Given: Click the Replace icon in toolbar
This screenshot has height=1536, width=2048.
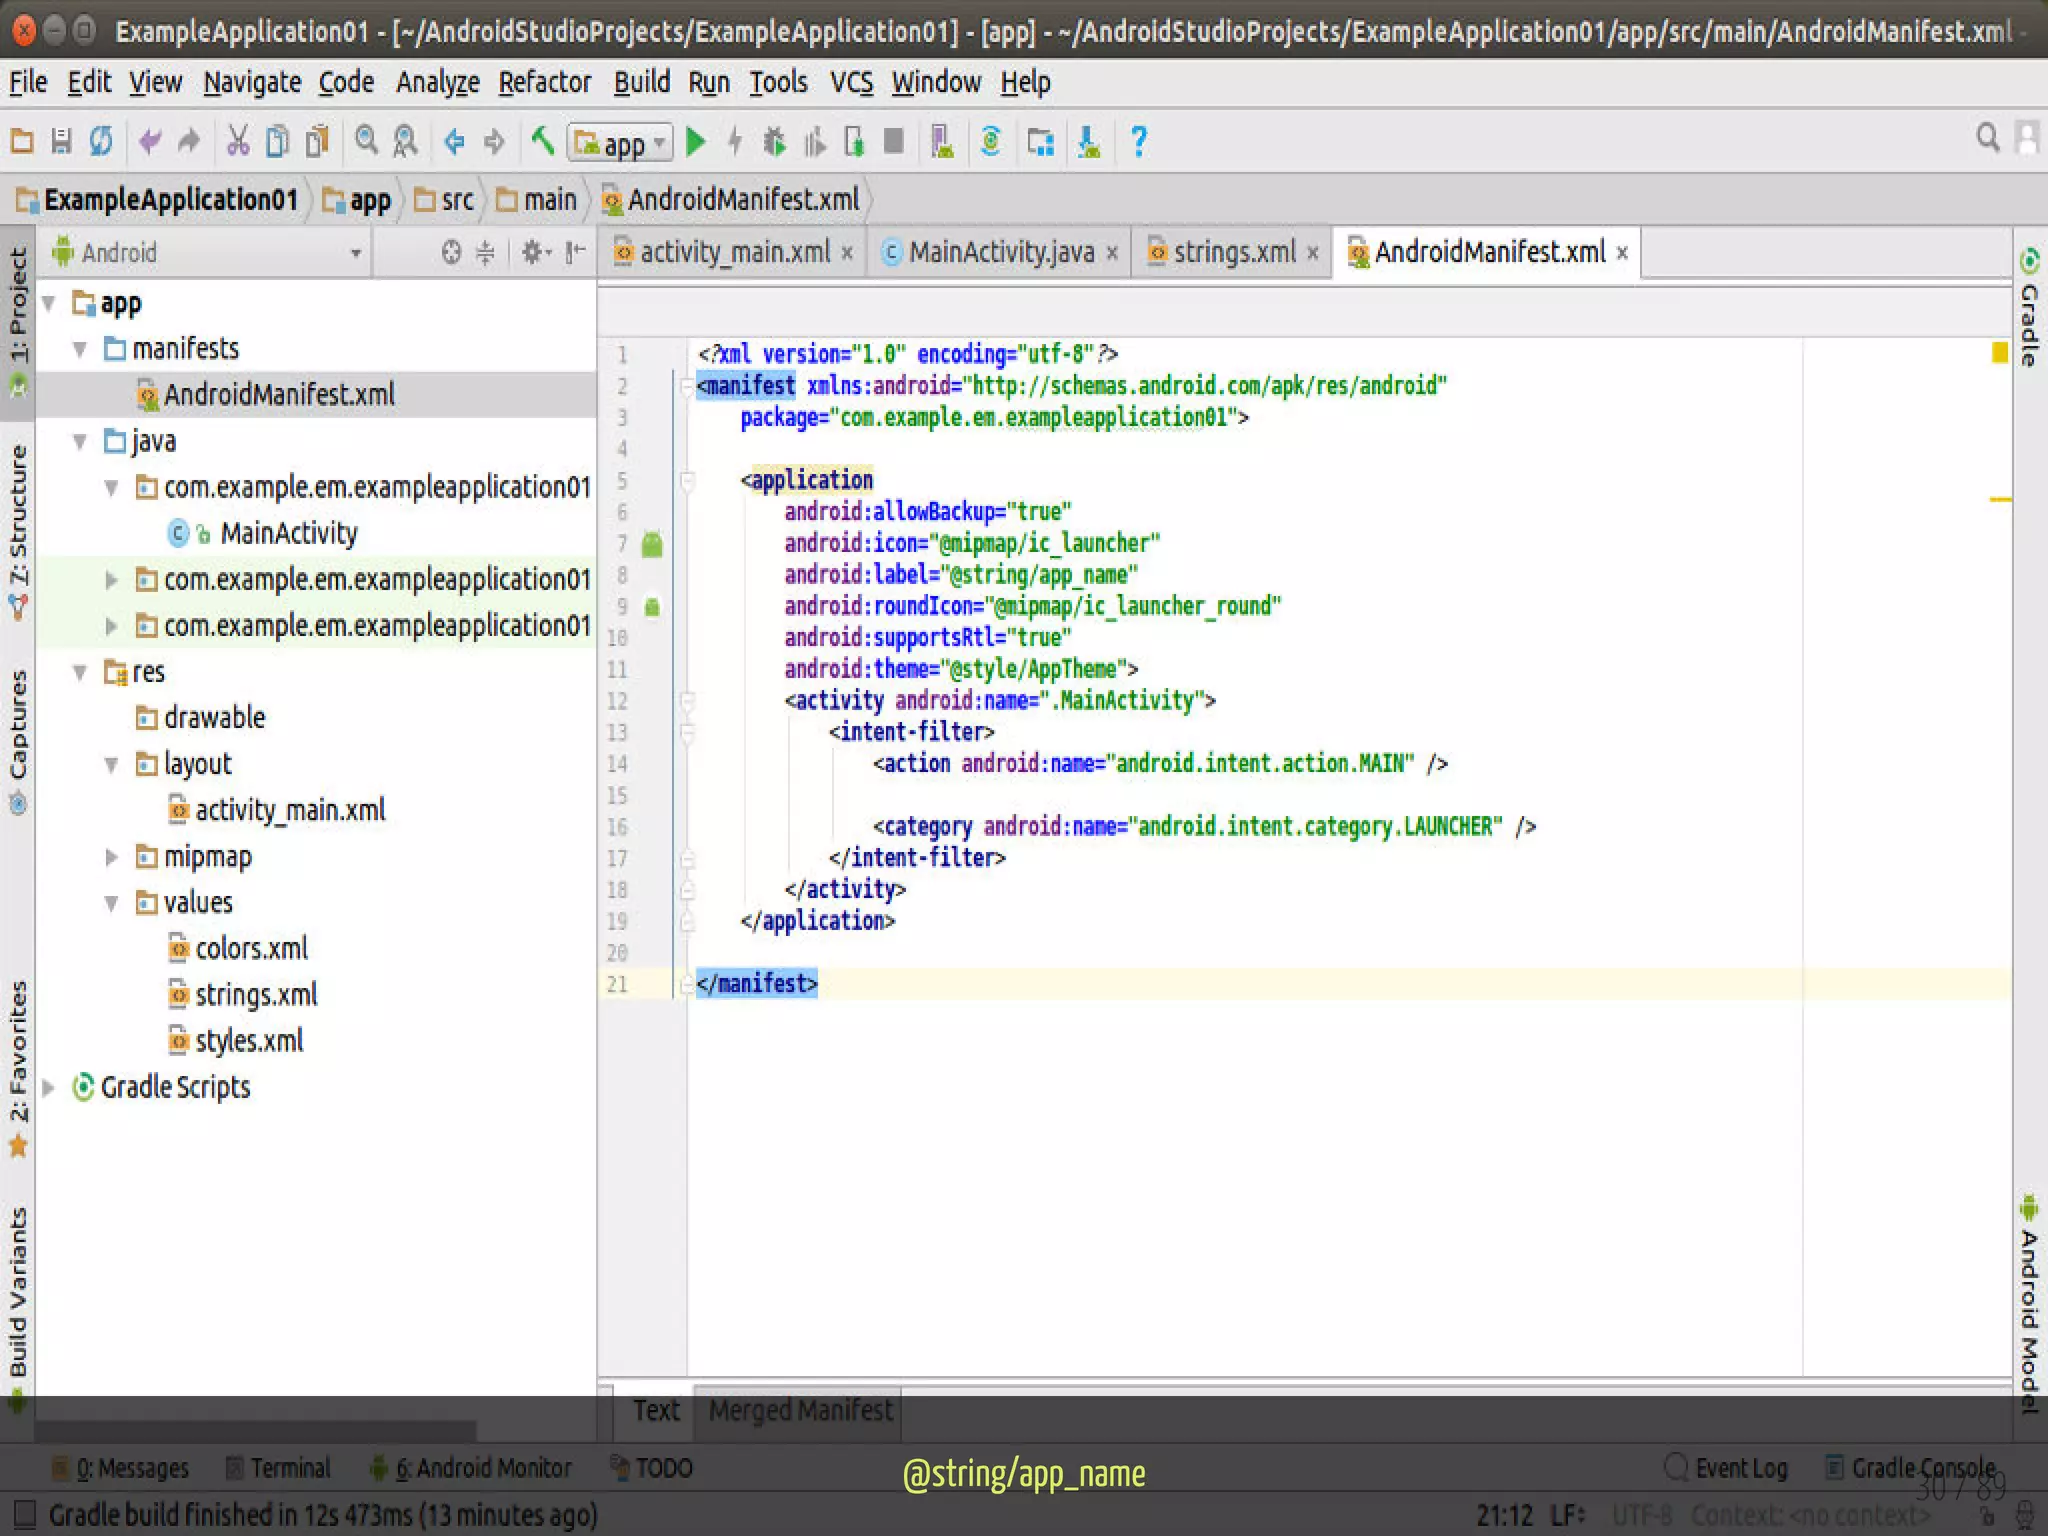Looking at the screenshot, I should click(x=405, y=141).
